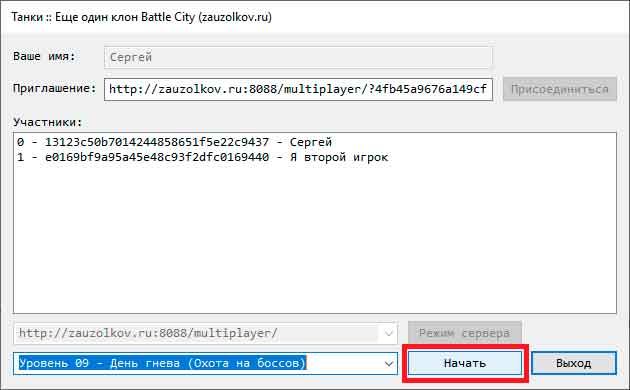Click the window title Танки Battle City

pos(141,17)
